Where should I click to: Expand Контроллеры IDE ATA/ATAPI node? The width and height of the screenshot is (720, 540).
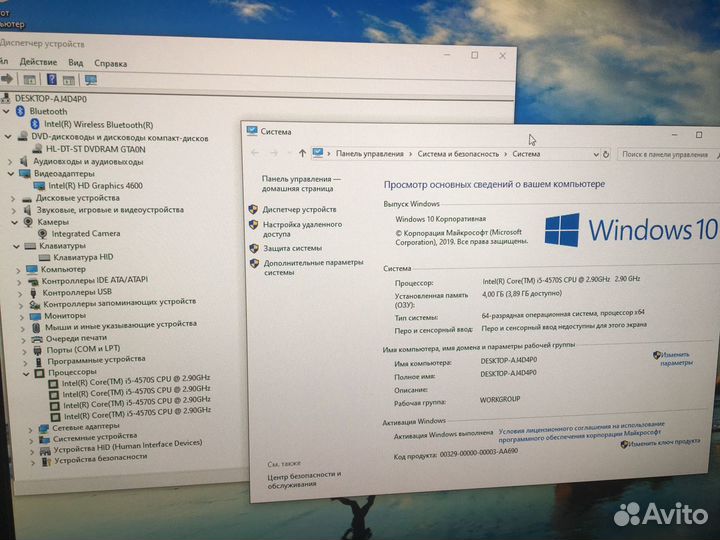[19, 281]
